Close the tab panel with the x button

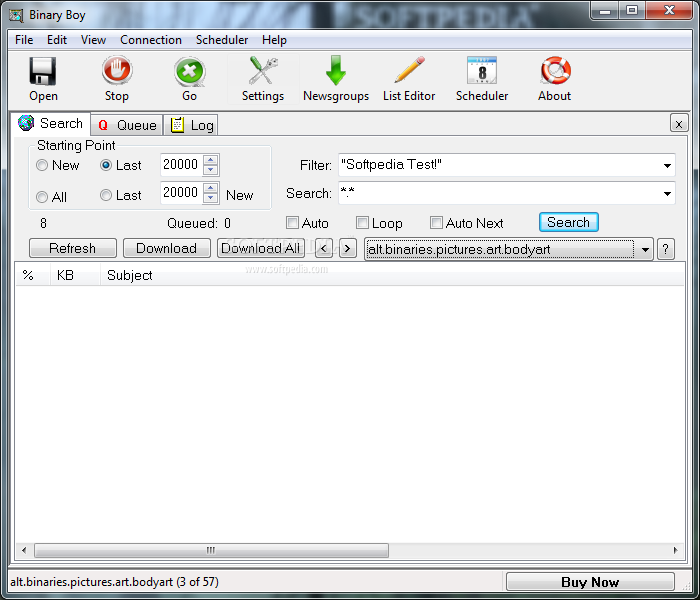pyautogui.click(x=679, y=124)
